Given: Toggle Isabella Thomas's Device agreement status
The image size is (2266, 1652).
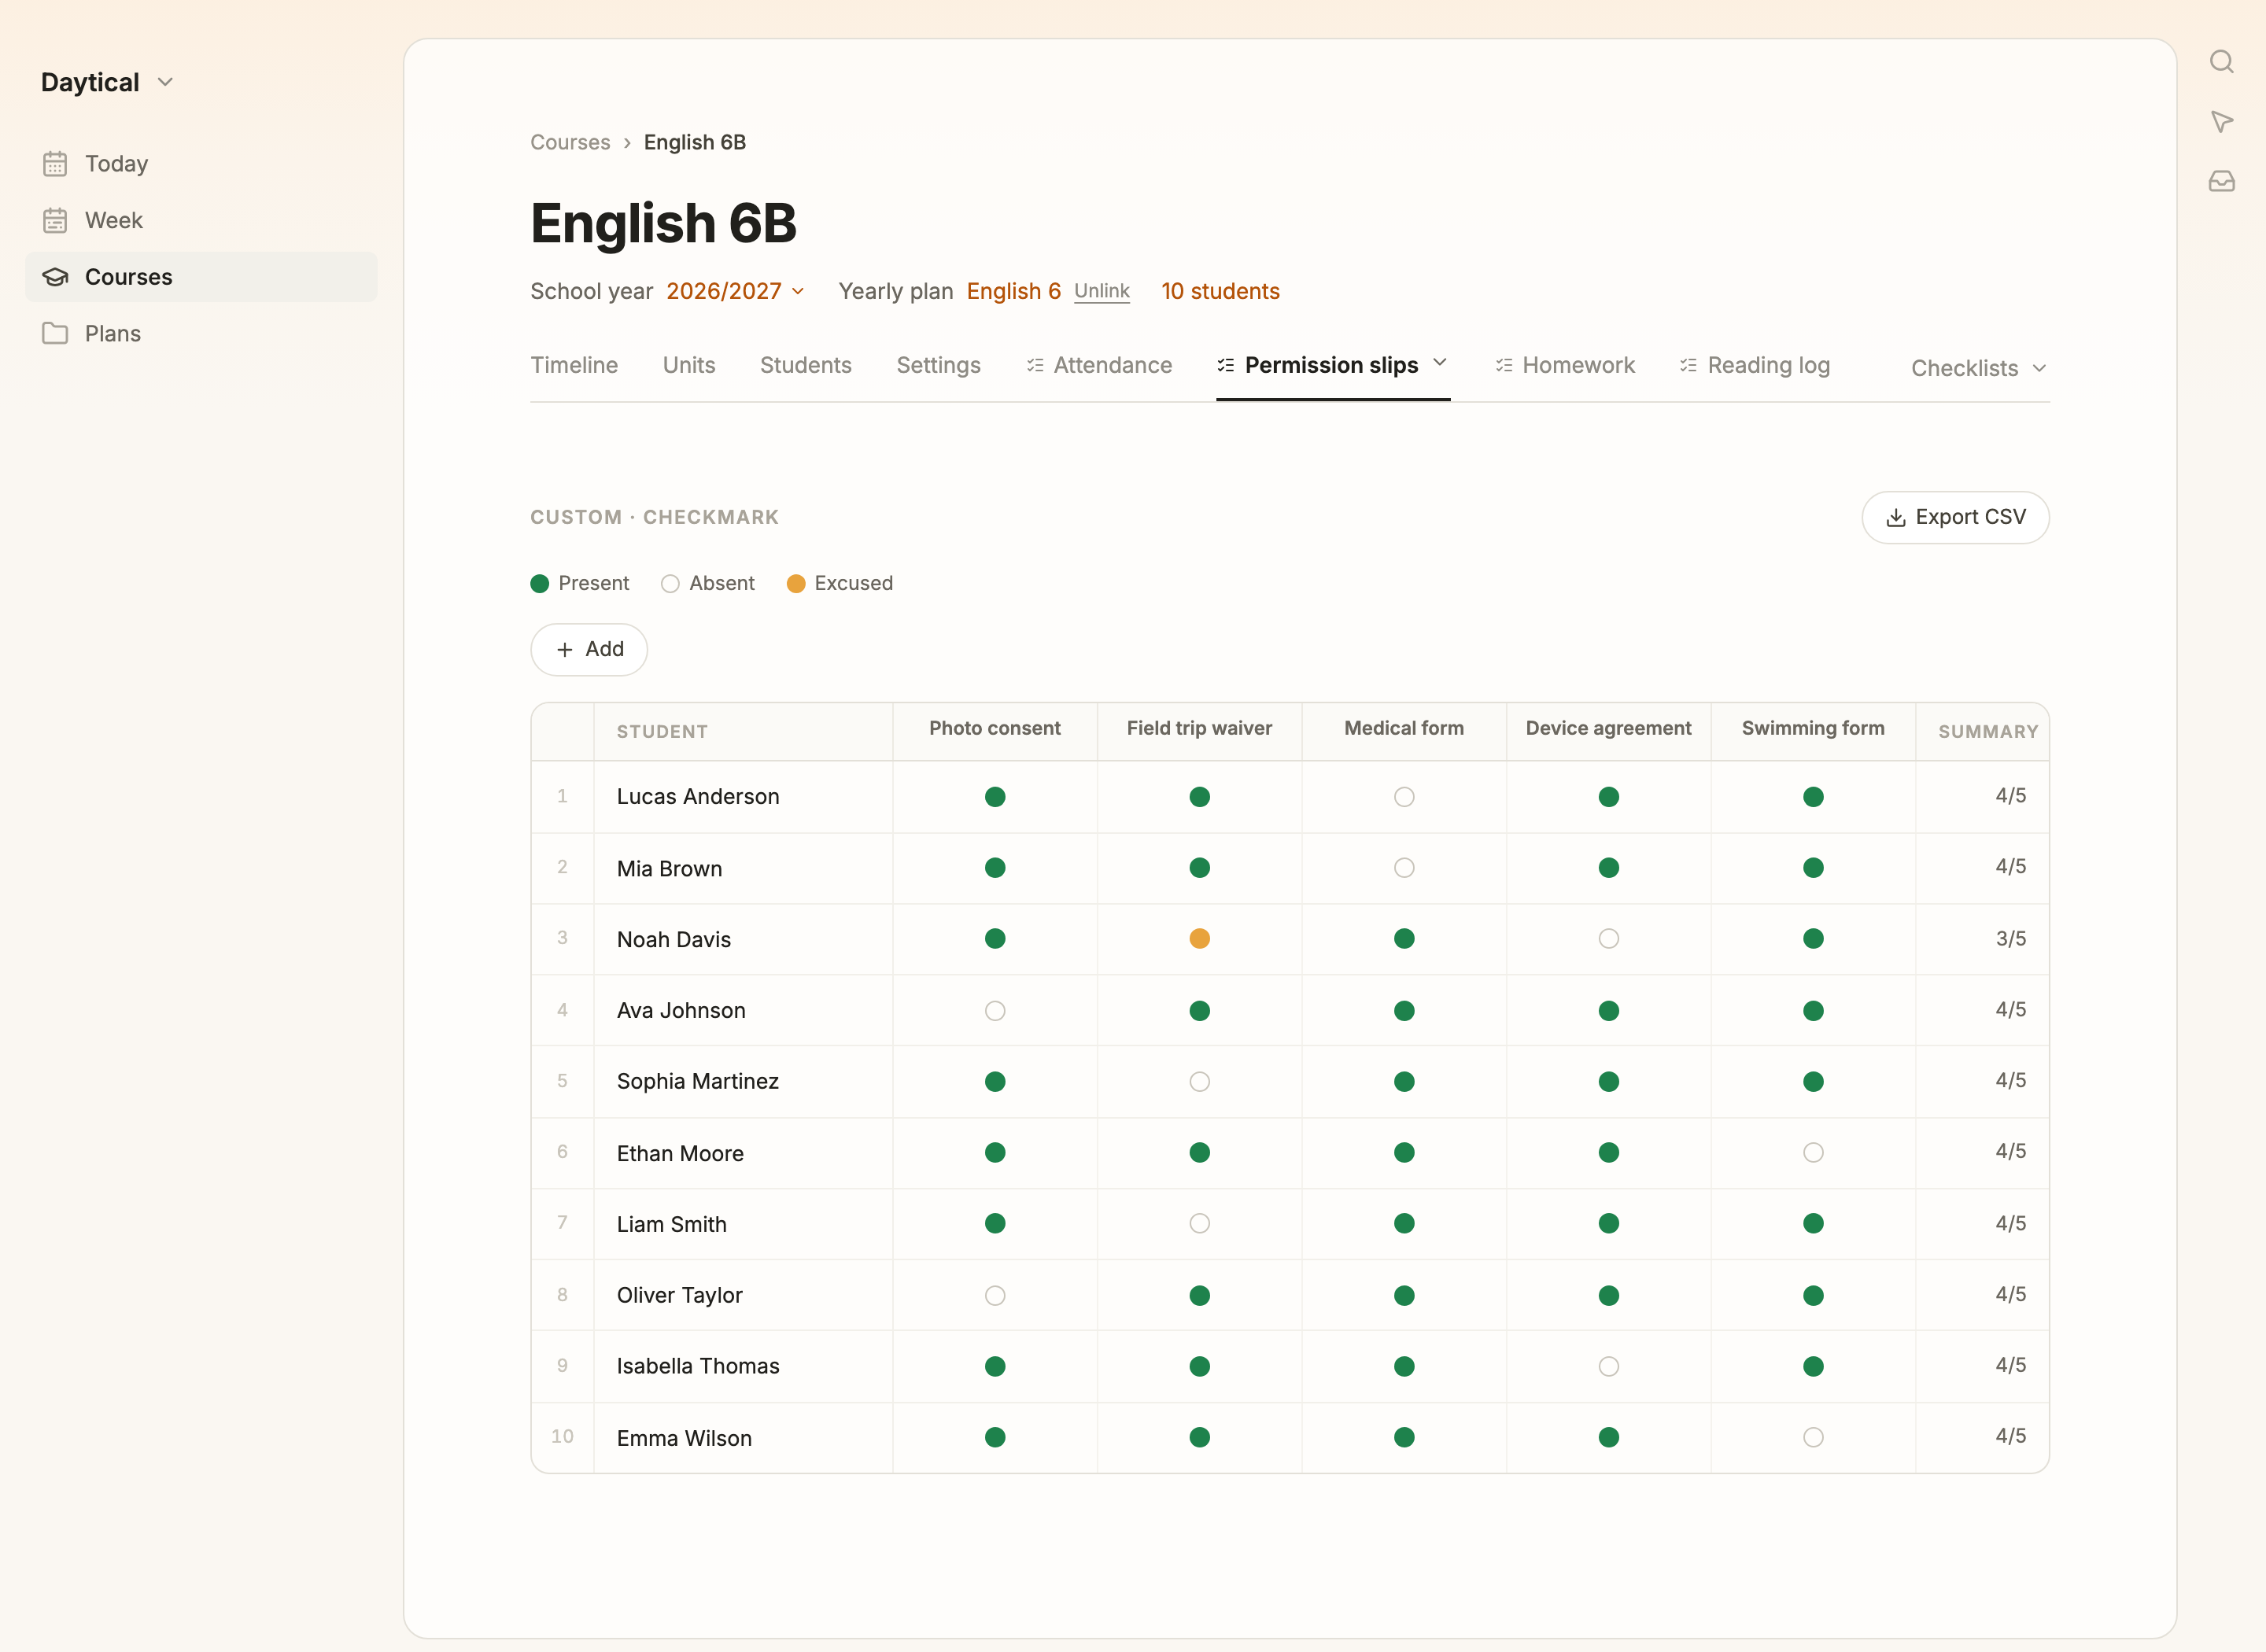Looking at the screenshot, I should pyautogui.click(x=1608, y=1366).
